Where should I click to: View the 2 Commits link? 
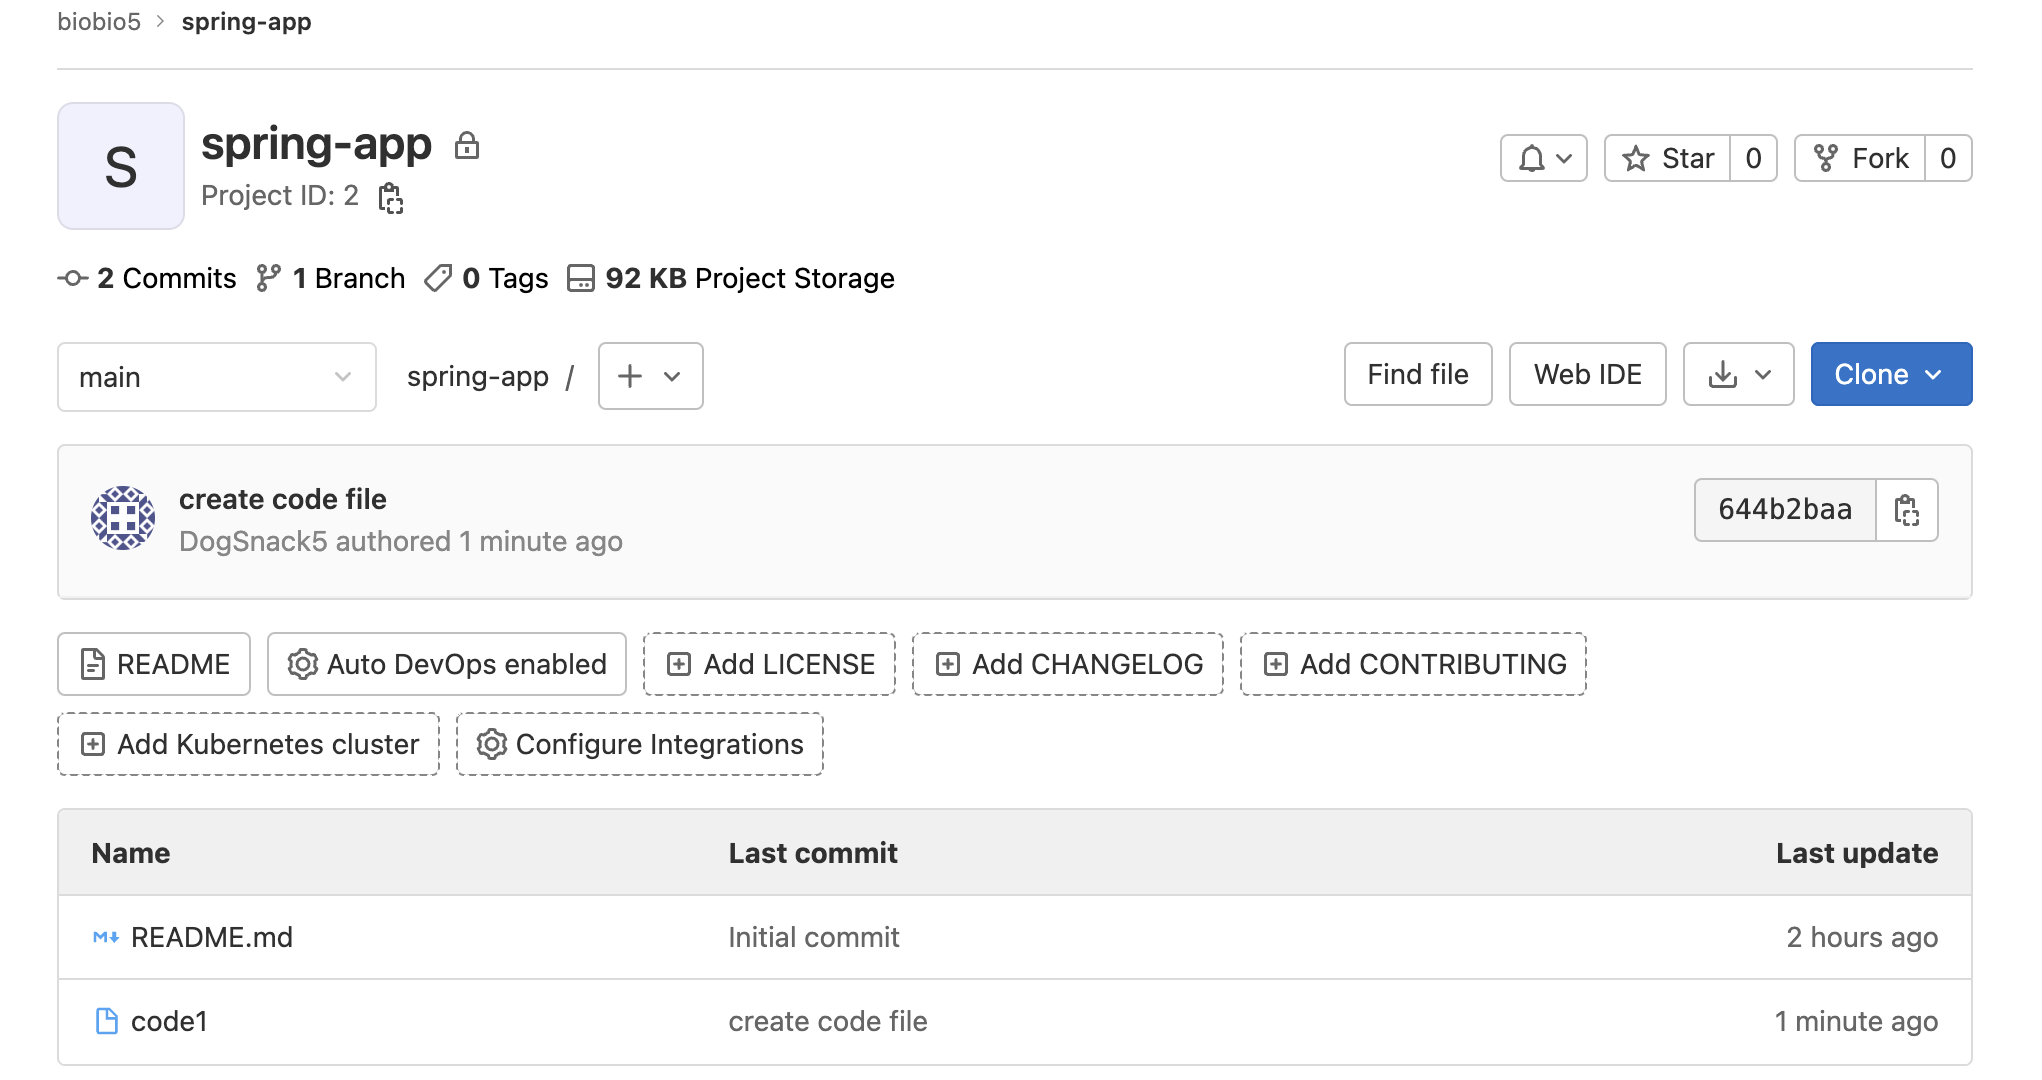point(148,278)
